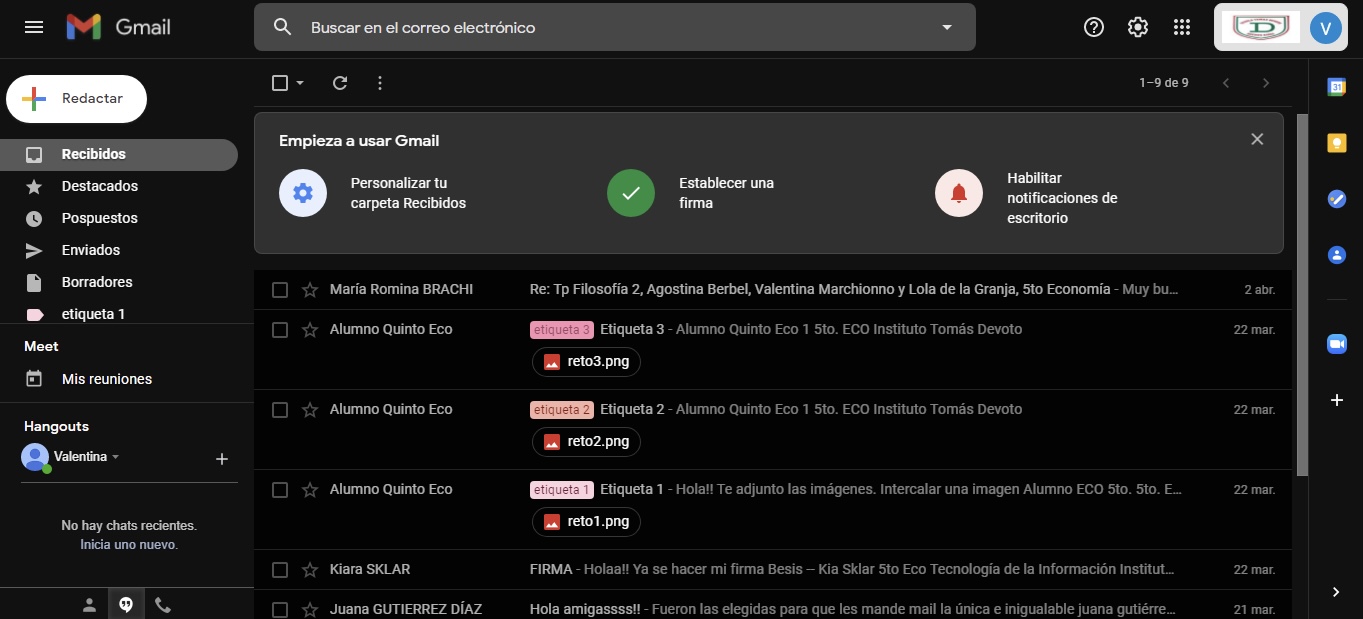This screenshot has width=1363, height=619.
Task: Open the account avatar V
Action: pos(1326,27)
